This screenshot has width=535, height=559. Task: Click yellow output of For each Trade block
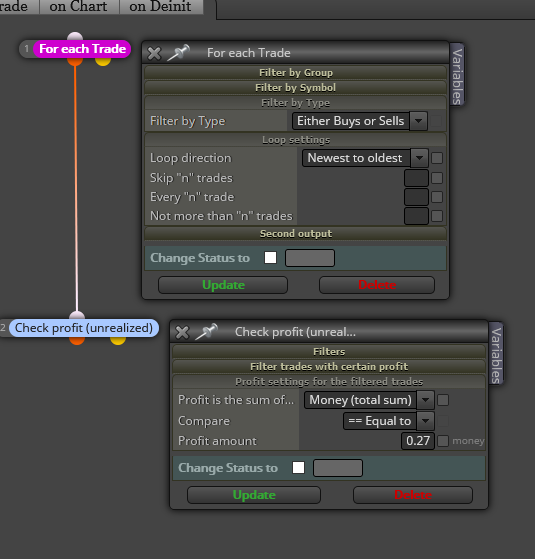tap(103, 61)
